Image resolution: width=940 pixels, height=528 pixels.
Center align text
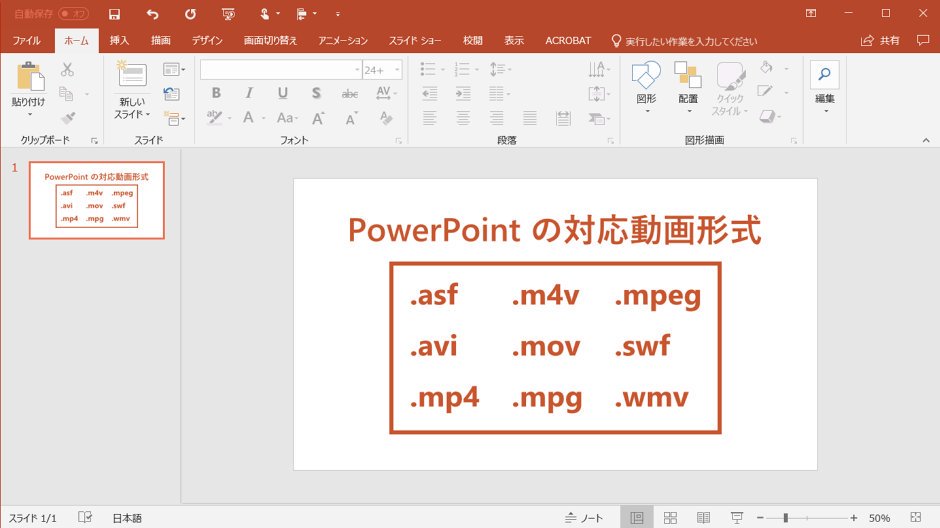(x=463, y=118)
